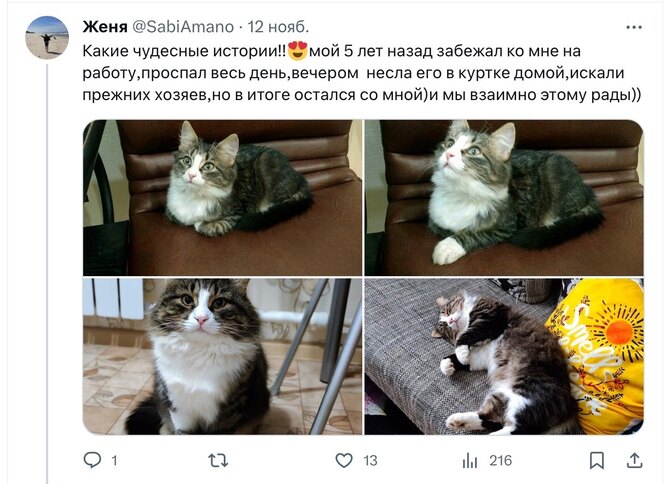Click the heart-eyes emoji in the tweet

pos(297,51)
